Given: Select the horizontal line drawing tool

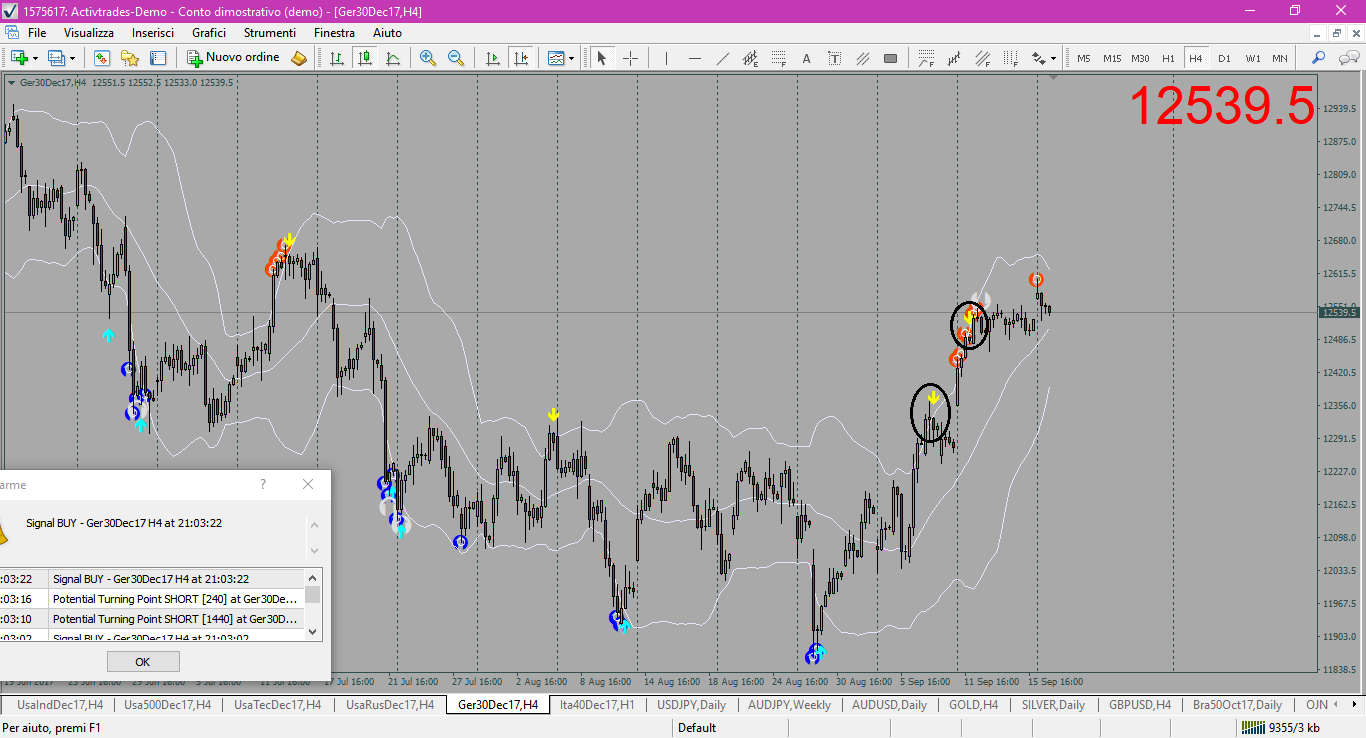Looking at the screenshot, I should click(x=694, y=58).
